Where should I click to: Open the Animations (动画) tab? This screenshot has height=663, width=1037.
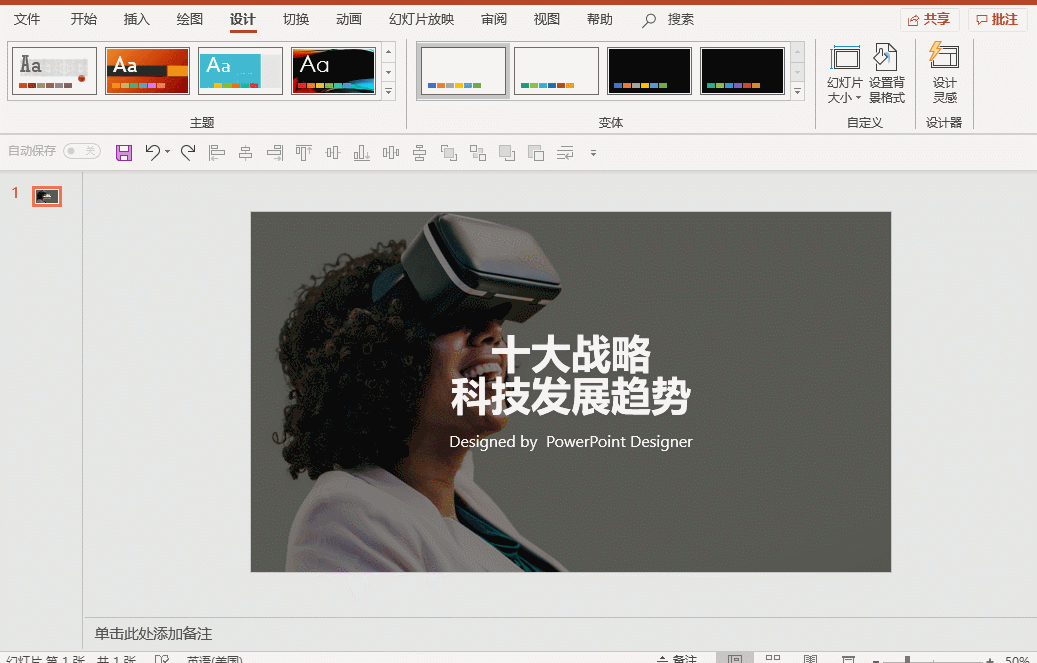[x=349, y=19]
